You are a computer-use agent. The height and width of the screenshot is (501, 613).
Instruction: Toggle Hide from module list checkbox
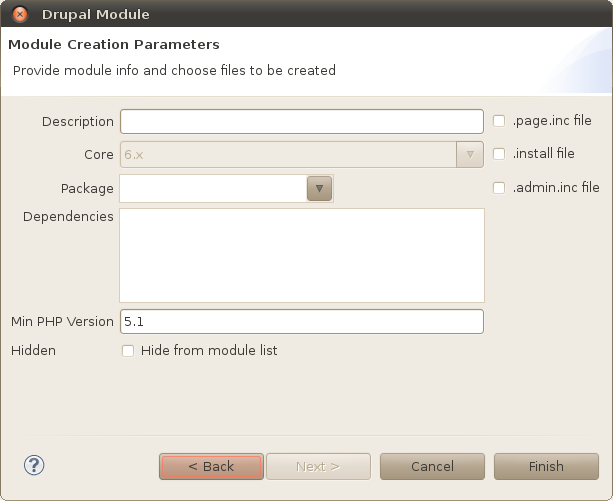[x=128, y=351]
